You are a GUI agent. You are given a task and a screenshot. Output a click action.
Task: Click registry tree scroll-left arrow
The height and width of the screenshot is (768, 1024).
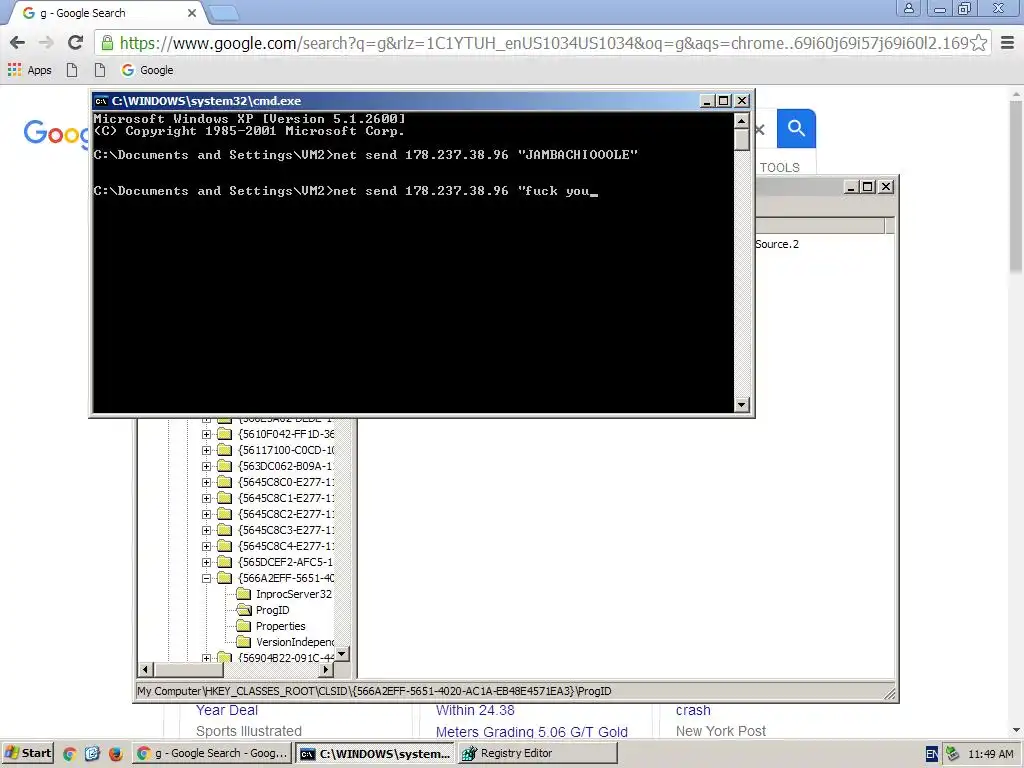(x=146, y=669)
